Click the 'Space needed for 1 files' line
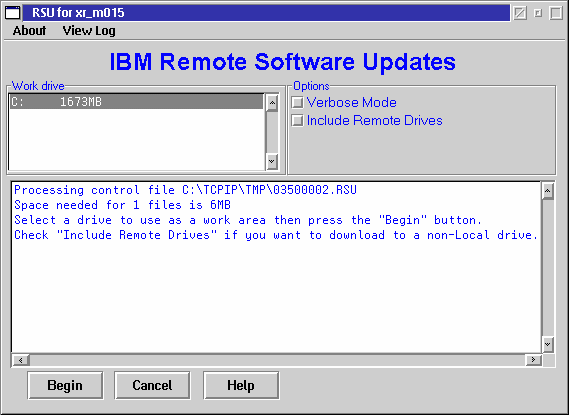 point(122,205)
